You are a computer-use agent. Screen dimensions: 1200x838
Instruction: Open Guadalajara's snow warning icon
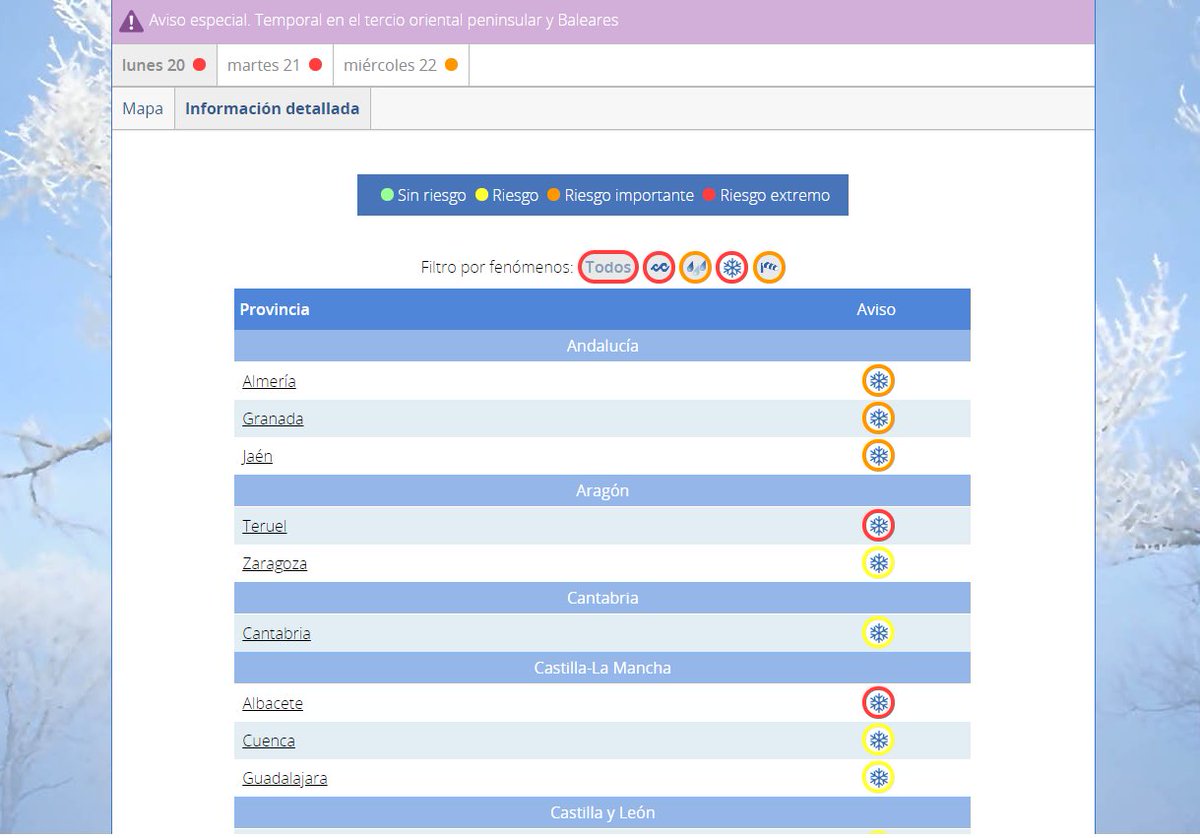pos(878,778)
